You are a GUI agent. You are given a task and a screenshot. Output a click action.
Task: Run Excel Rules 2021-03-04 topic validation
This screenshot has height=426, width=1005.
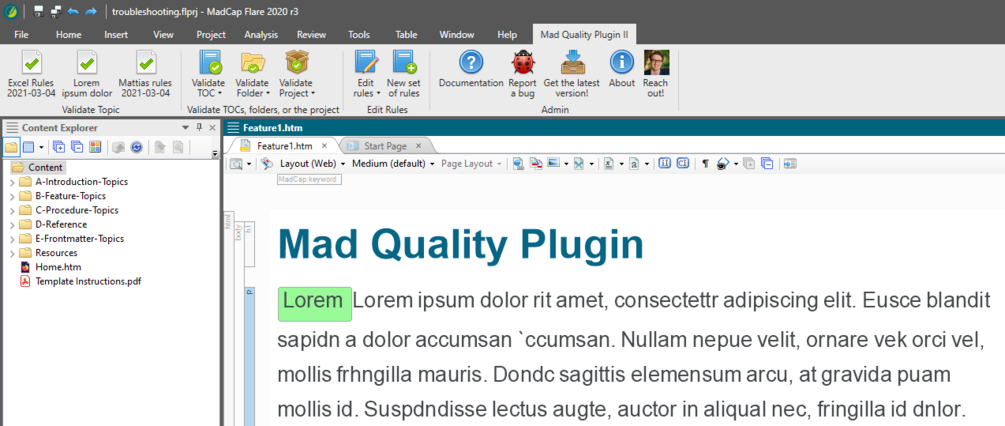click(31, 74)
